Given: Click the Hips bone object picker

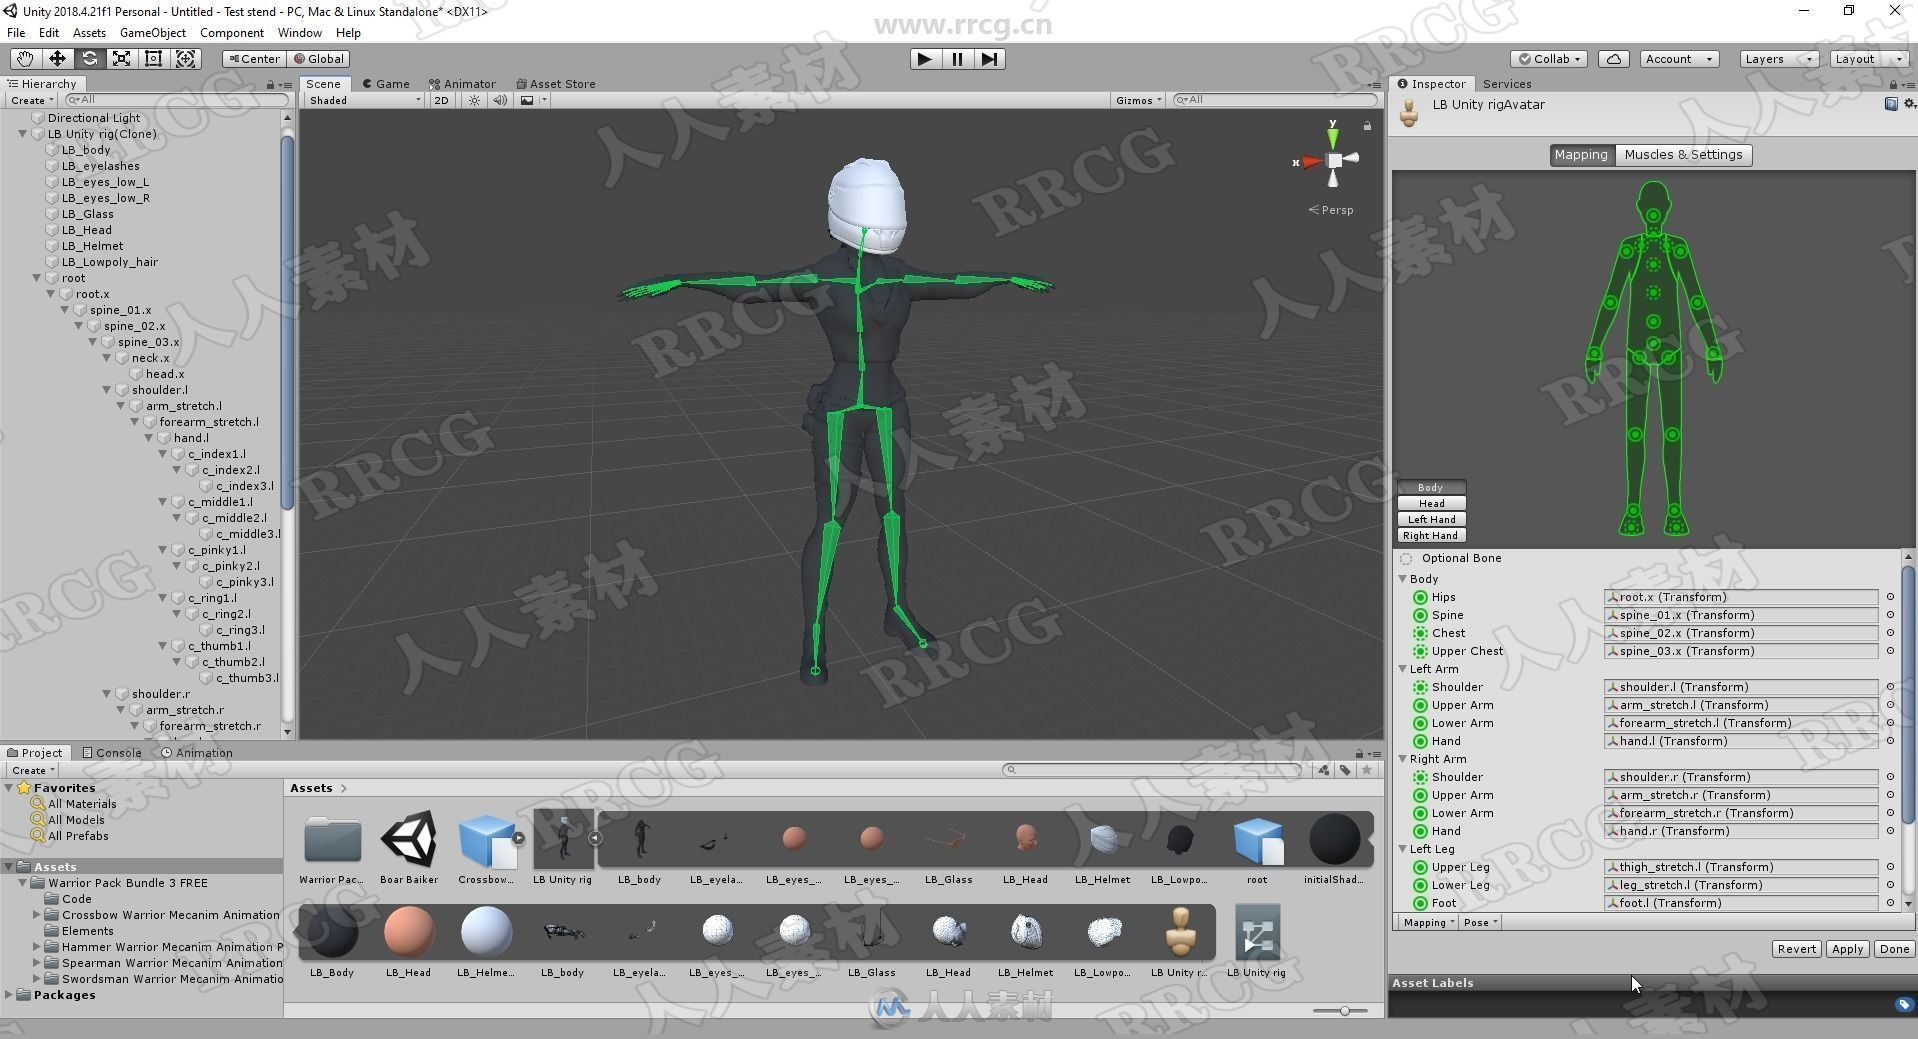Looking at the screenshot, I should (1890, 597).
